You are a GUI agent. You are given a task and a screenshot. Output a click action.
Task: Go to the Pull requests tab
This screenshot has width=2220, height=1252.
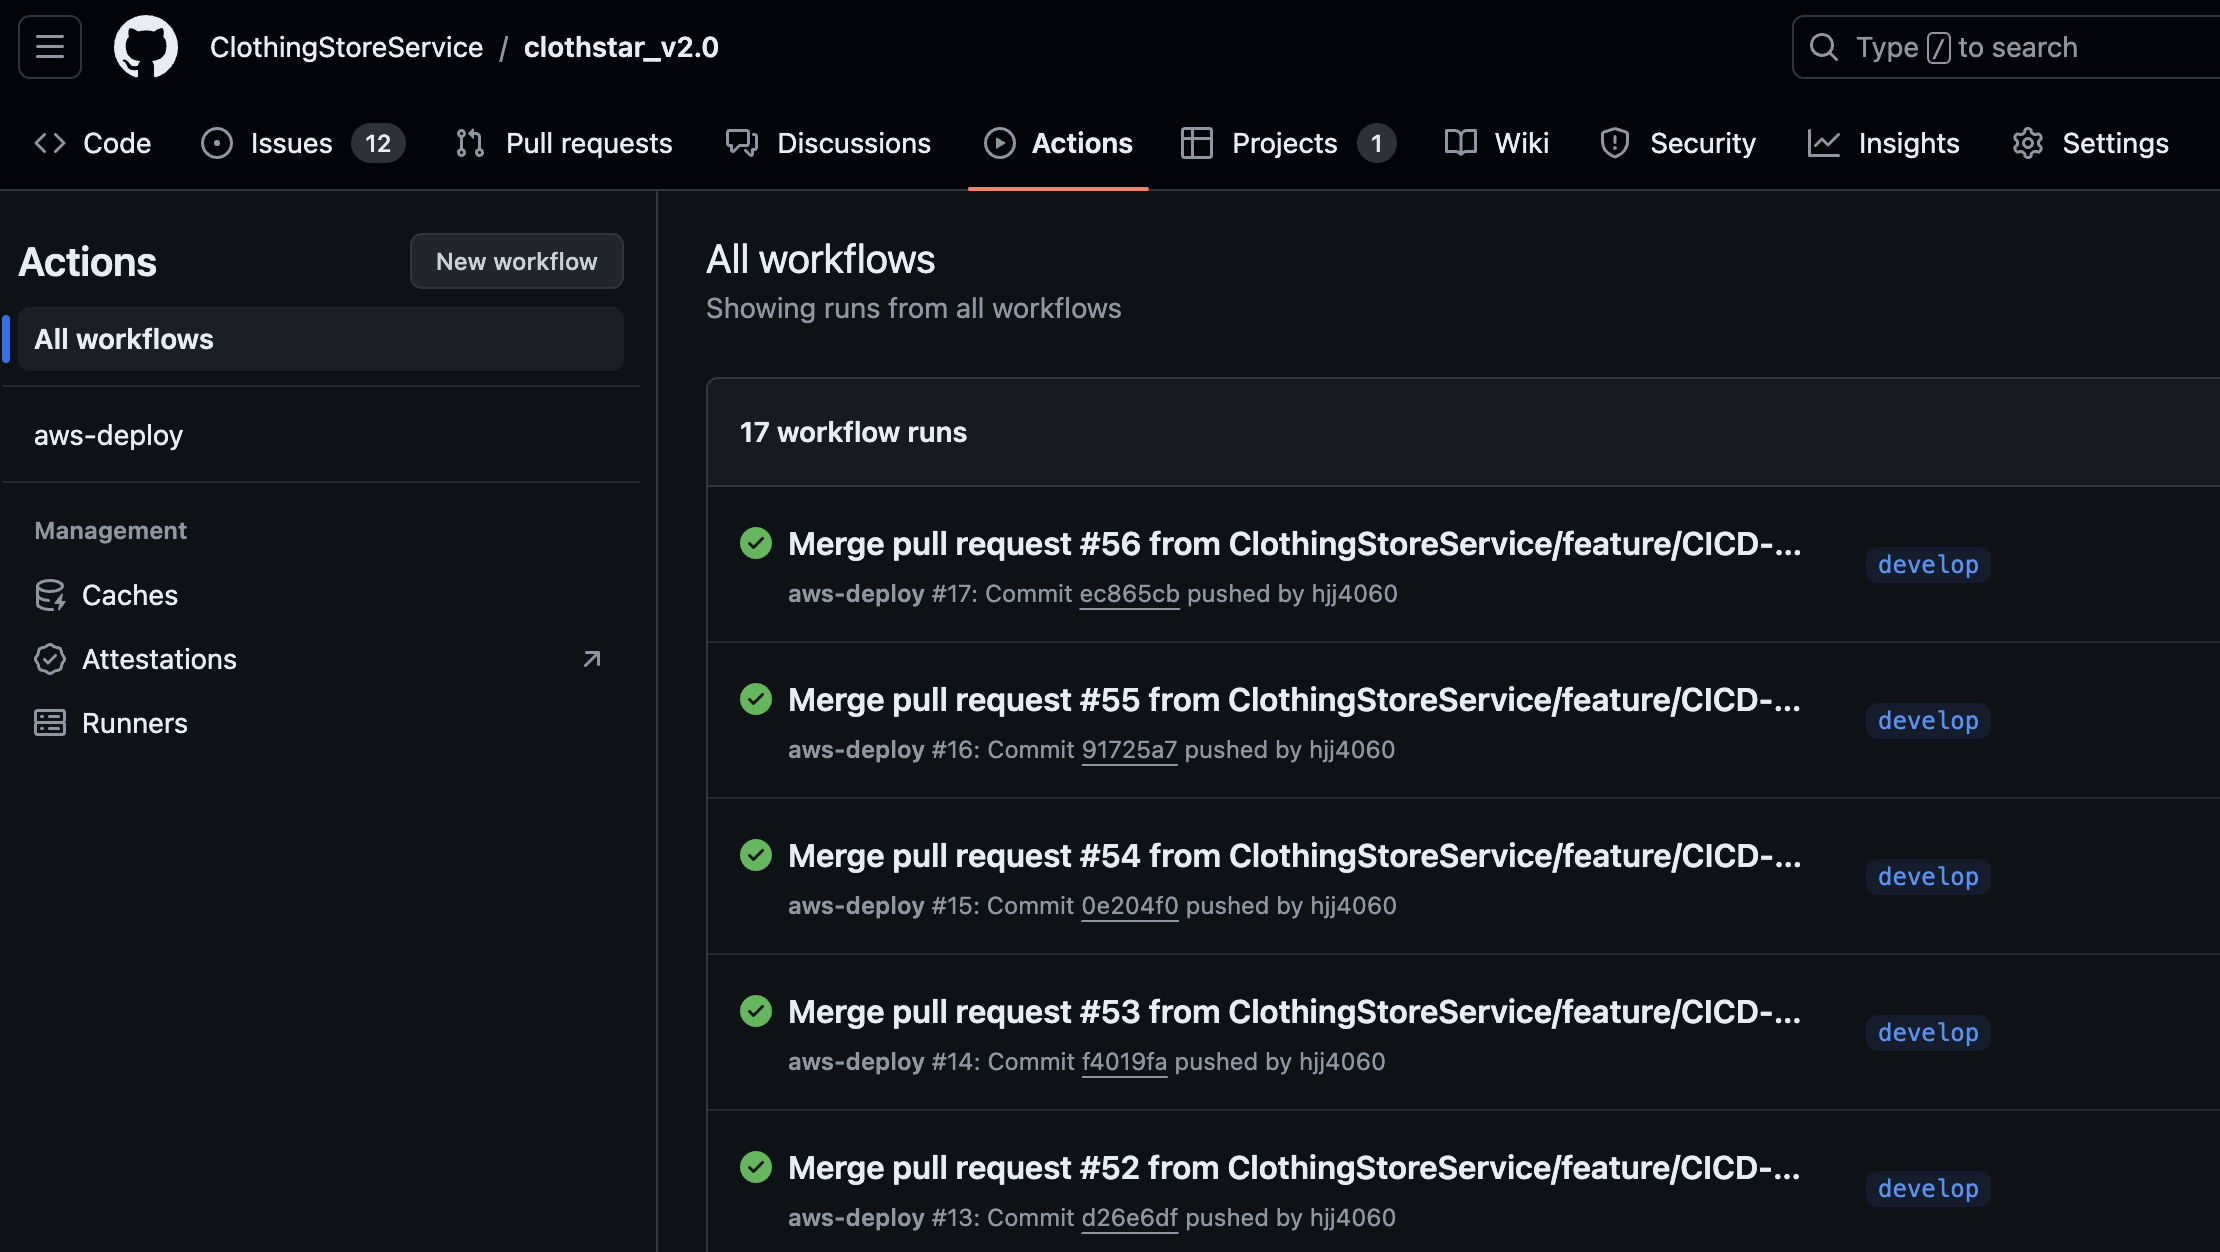(x=565, y=143)
